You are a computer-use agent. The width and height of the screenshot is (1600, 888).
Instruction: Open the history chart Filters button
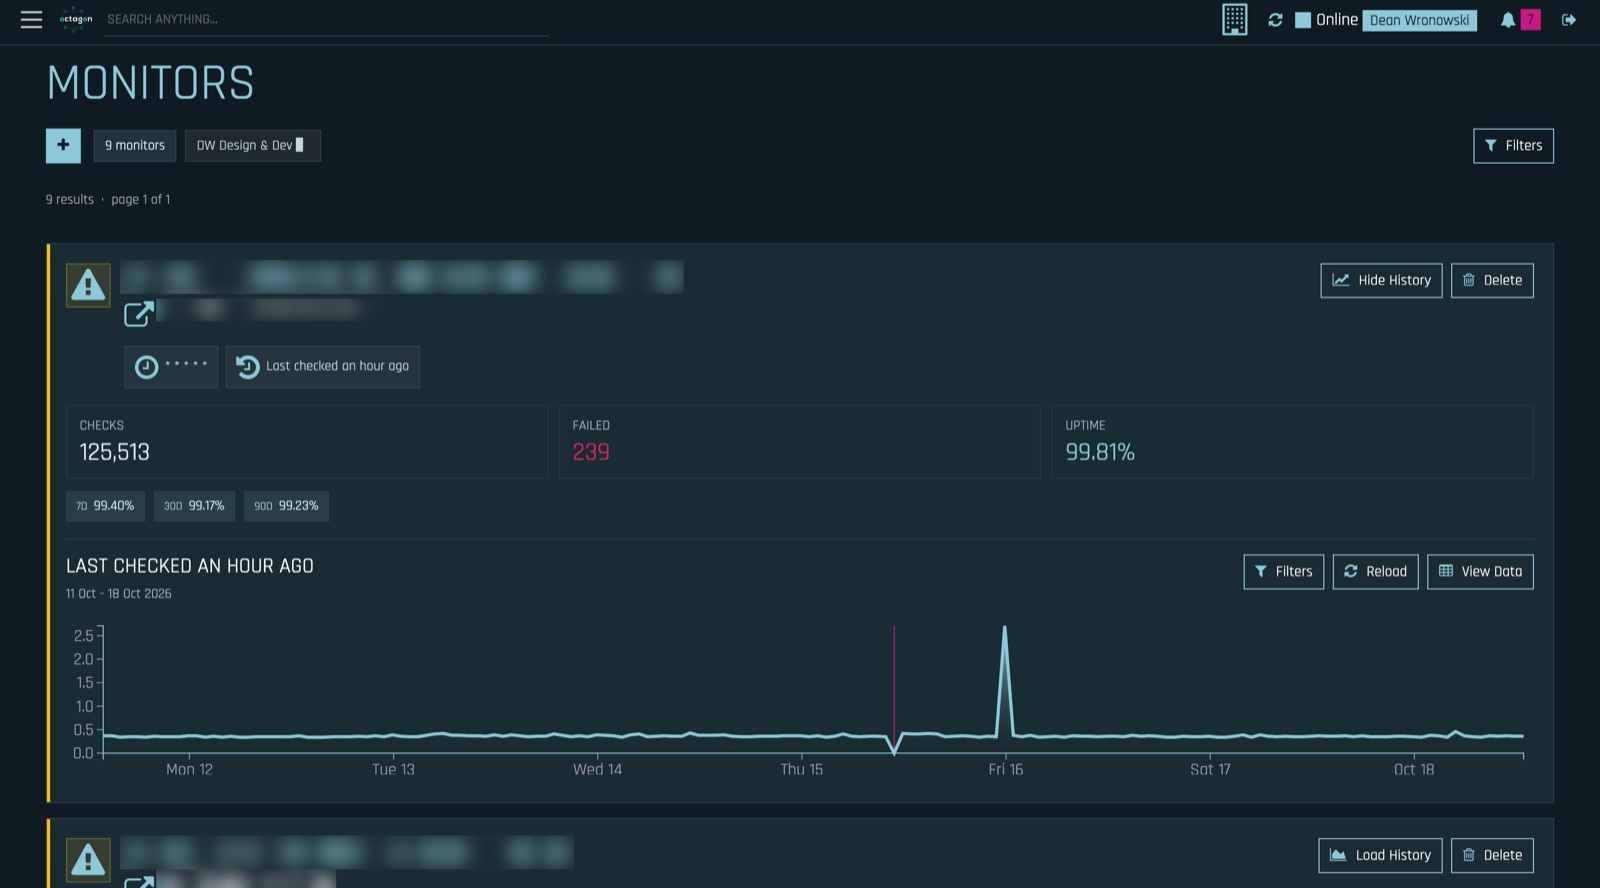(1284, 572)
